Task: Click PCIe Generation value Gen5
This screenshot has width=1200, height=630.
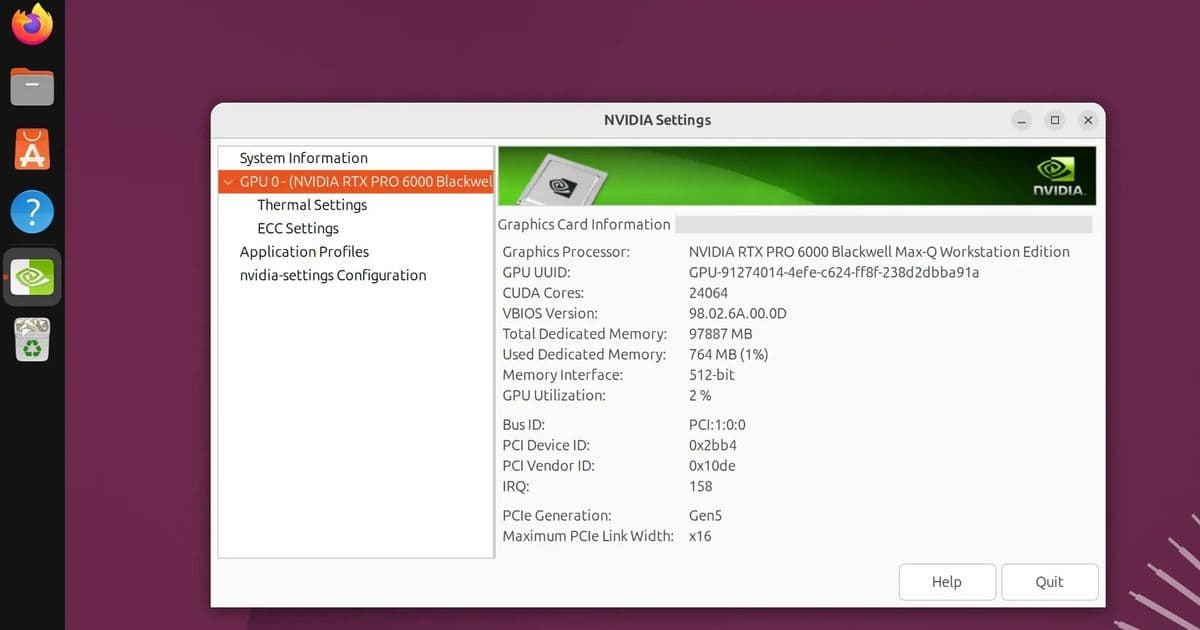Action: pos(705,516)
